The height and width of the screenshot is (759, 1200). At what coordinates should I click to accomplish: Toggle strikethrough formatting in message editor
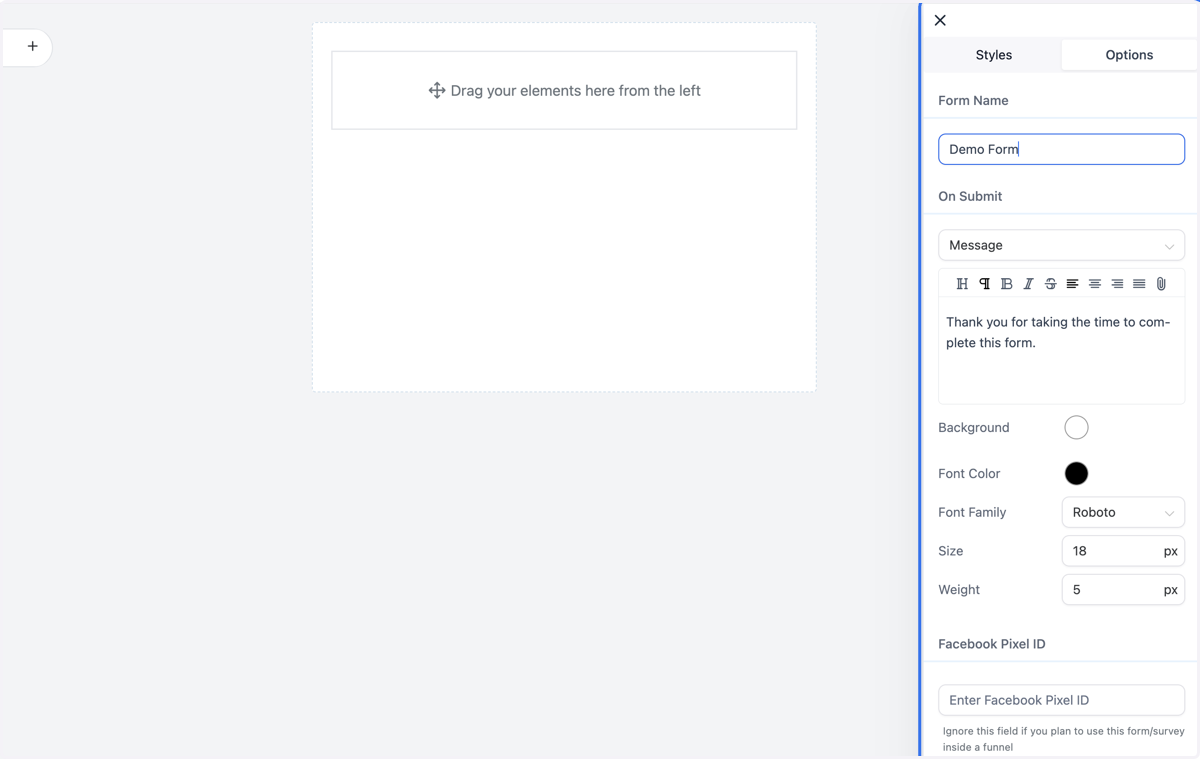coord(1050,284)
